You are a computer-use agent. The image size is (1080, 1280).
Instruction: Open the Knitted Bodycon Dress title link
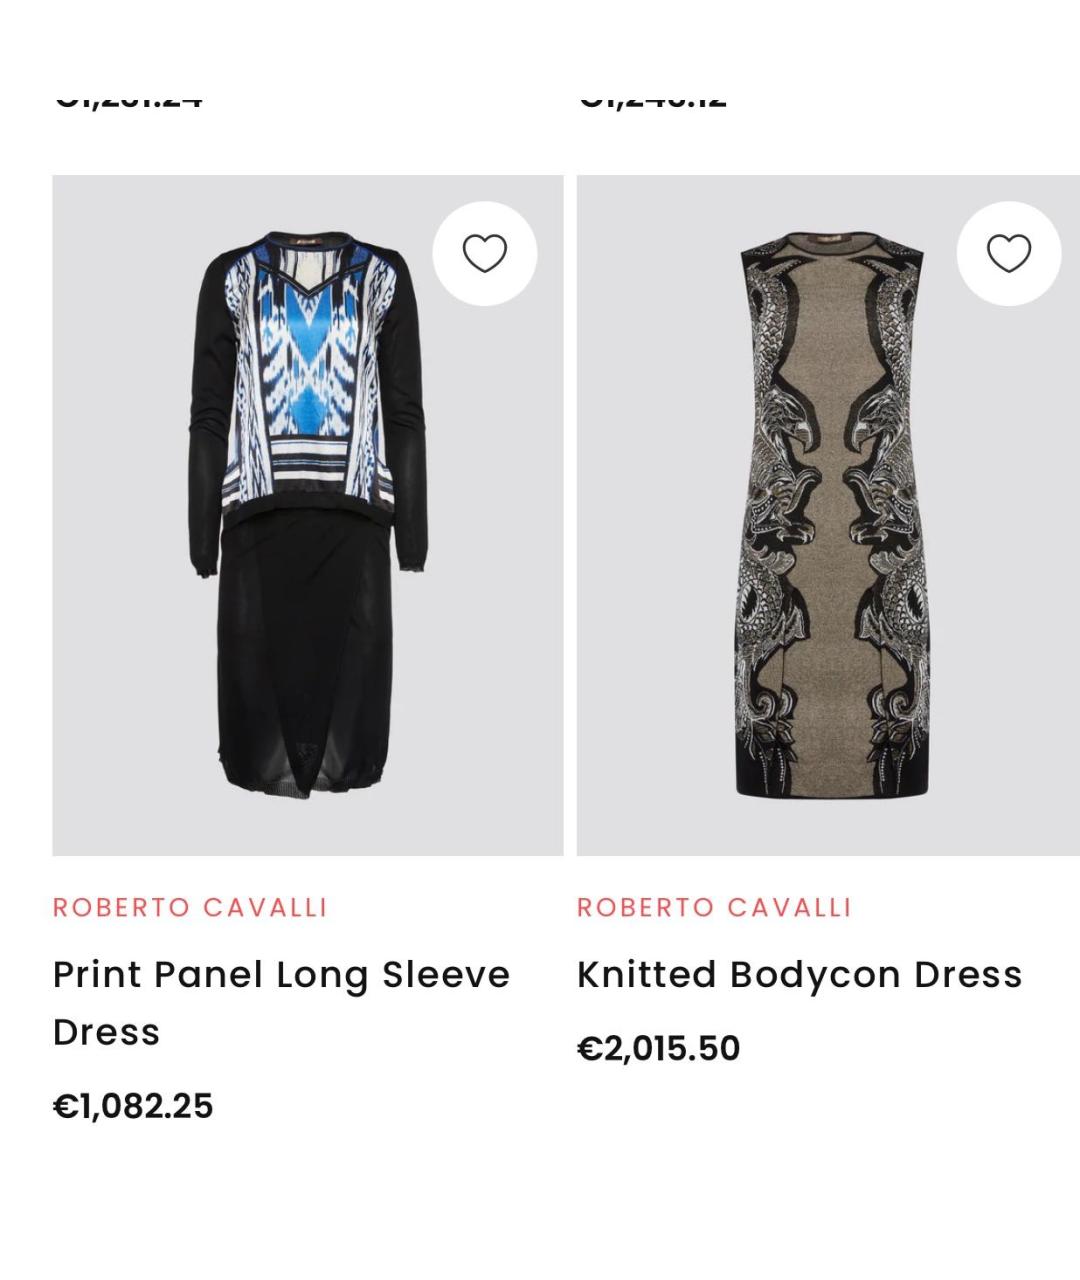pos(799,974)
